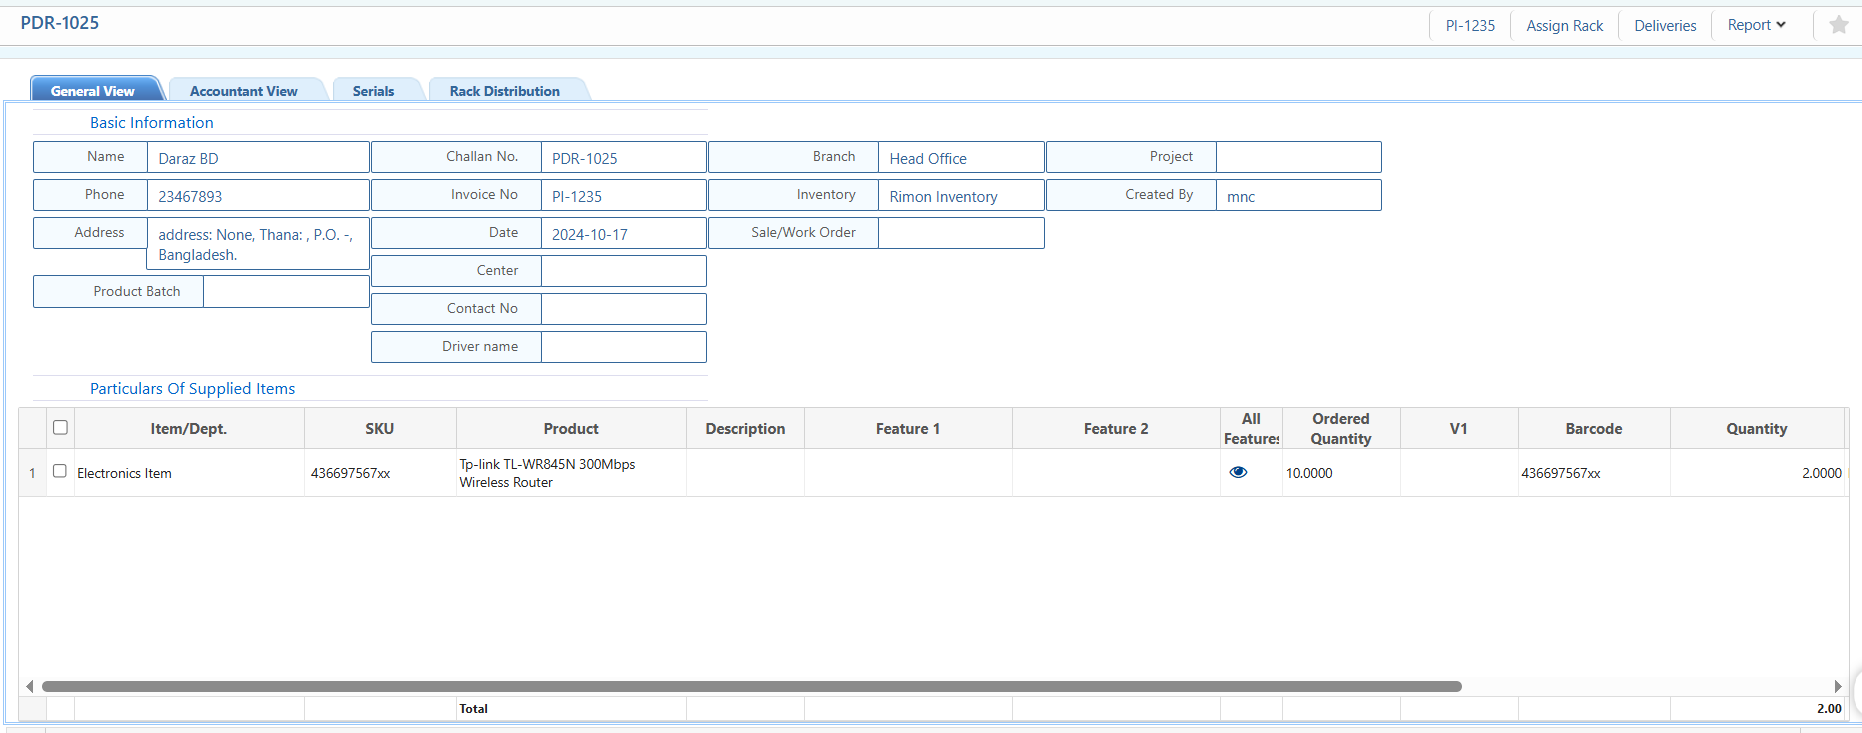Click SKU cell 436697567xx
The height and width of the screenshot is (733, 1862).
(380, 473)
